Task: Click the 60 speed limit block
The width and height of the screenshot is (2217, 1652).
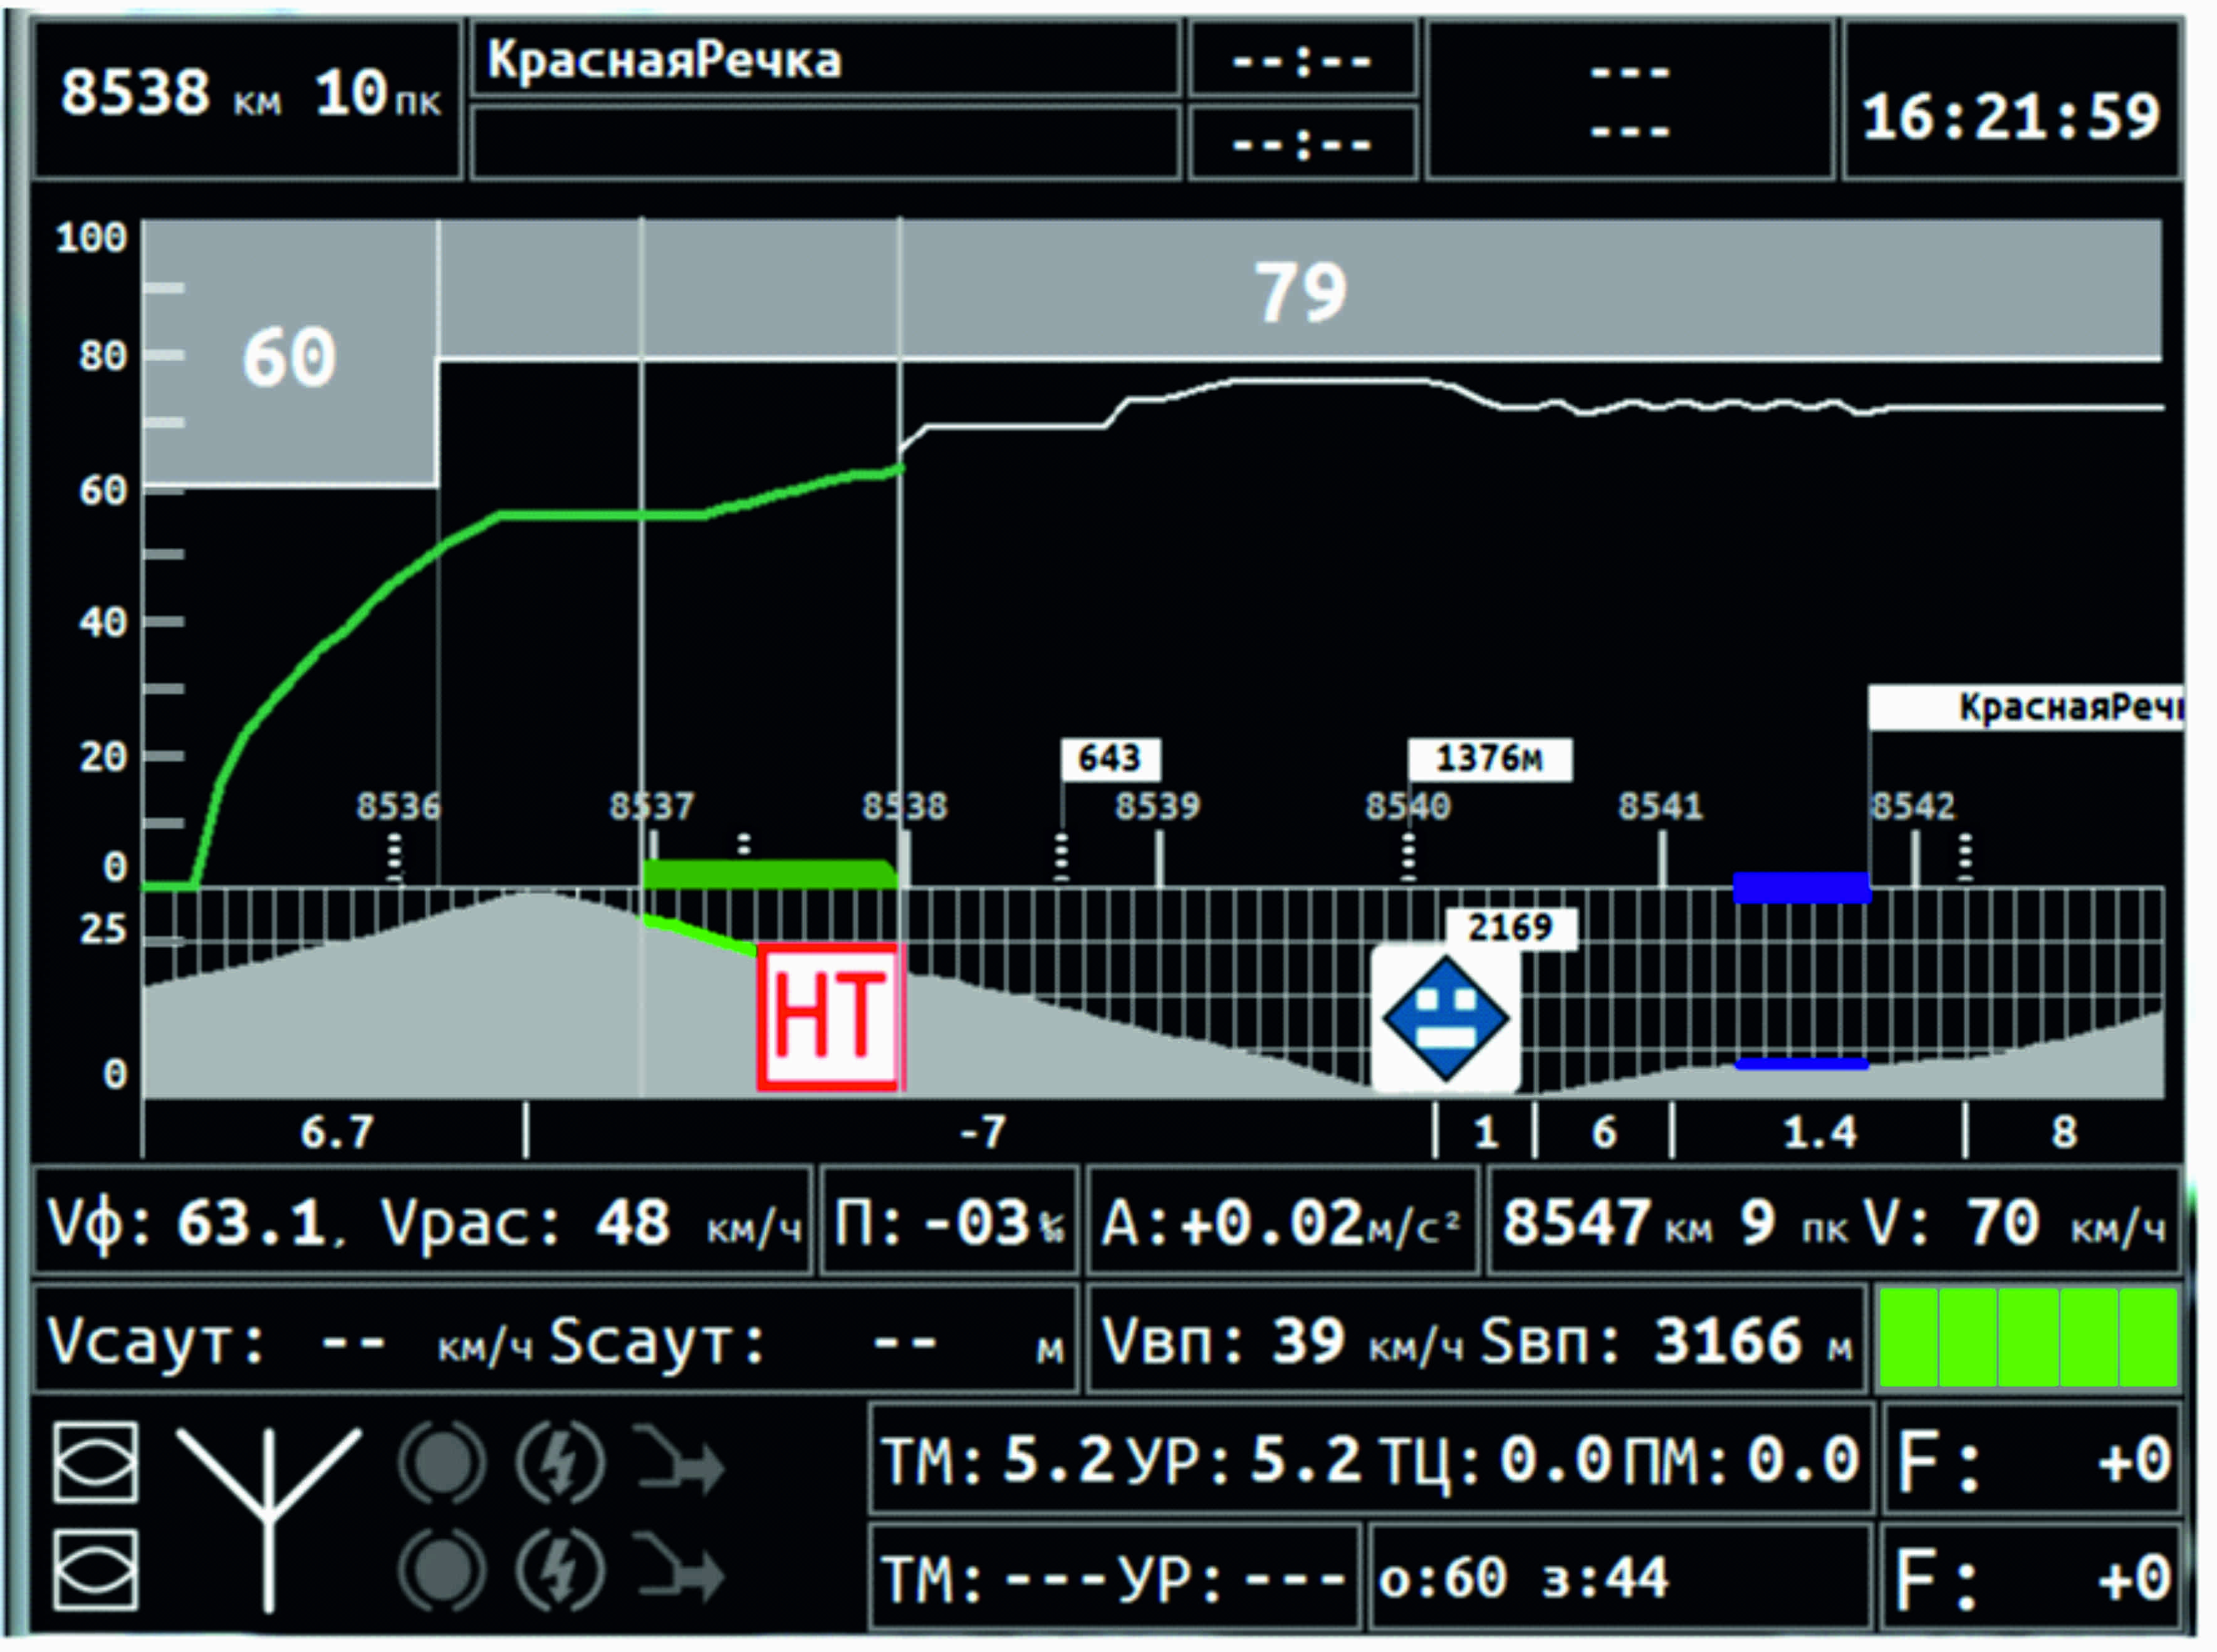Action: (x=290, y=356)
